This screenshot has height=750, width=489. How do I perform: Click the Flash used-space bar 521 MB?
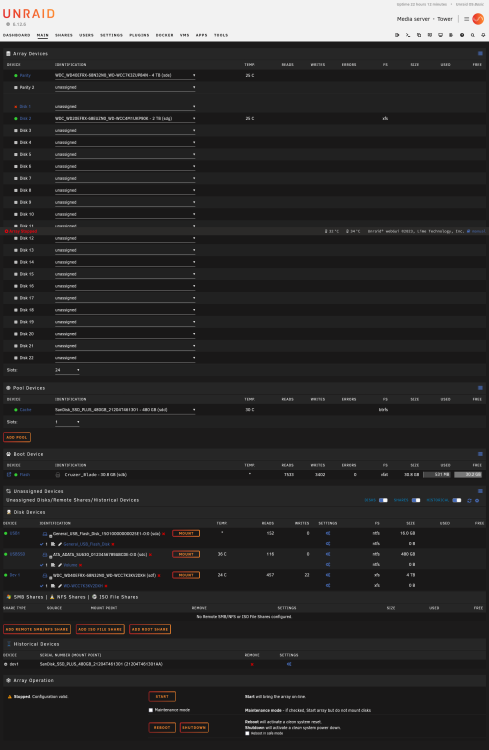click(437, 475)
